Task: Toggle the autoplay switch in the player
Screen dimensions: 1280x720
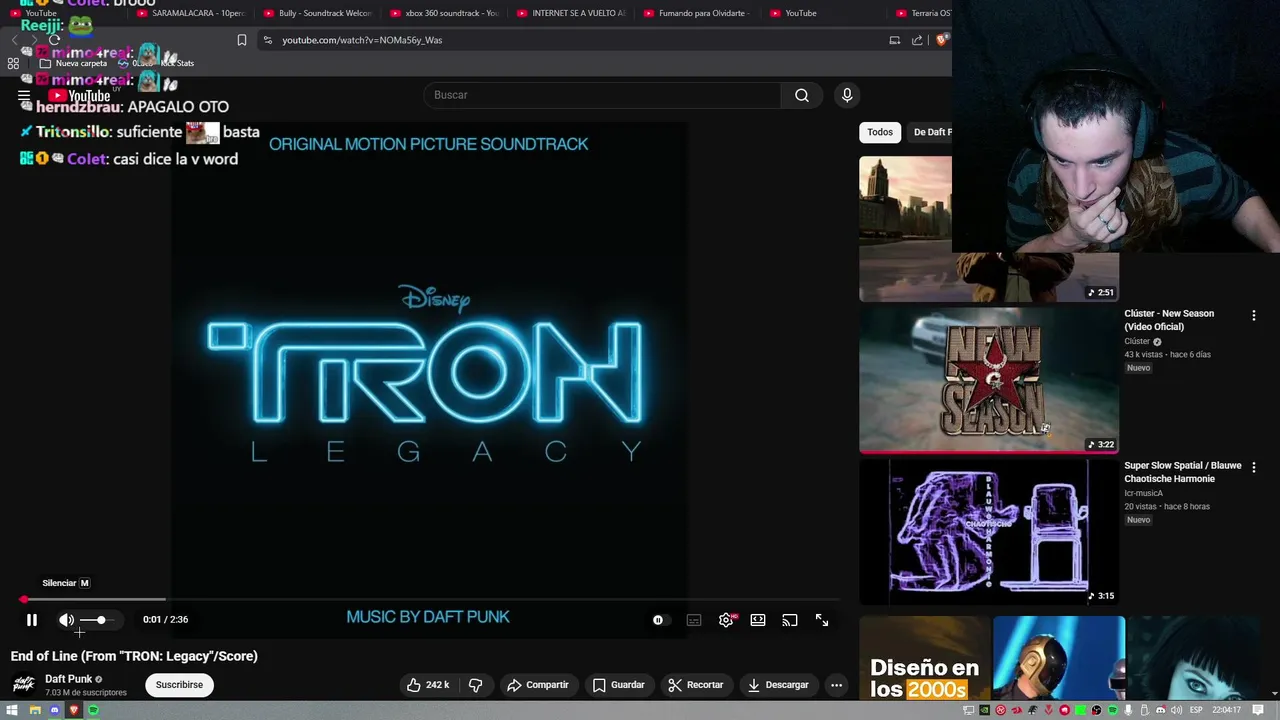Action: [x=658, y=620]
